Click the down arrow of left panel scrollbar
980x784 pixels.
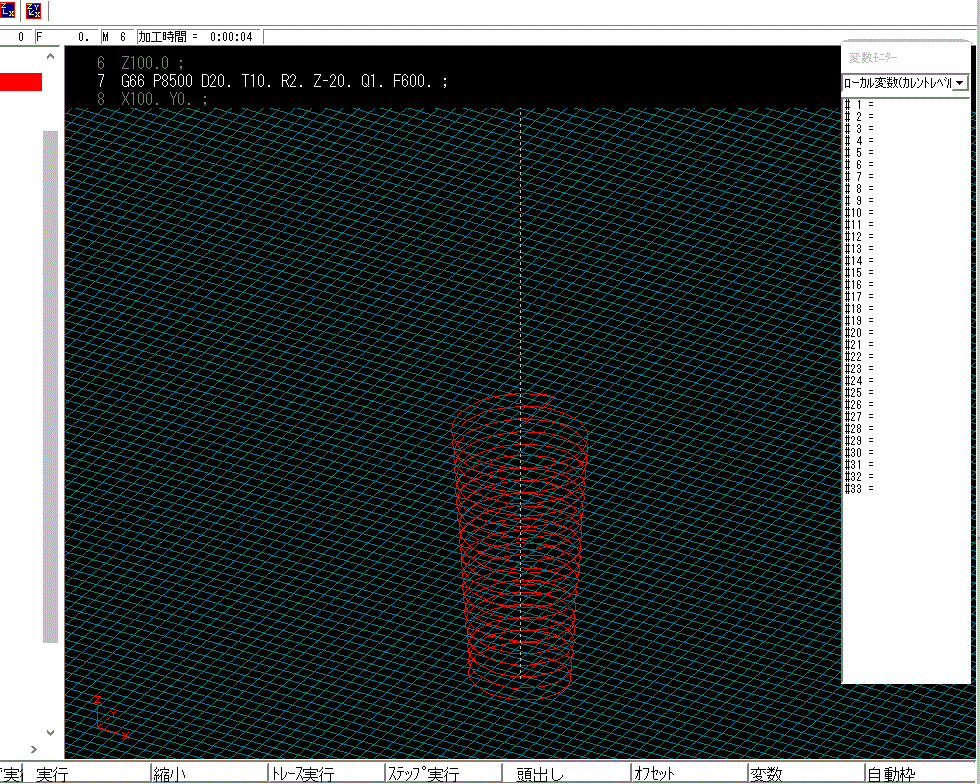[51, 733]
